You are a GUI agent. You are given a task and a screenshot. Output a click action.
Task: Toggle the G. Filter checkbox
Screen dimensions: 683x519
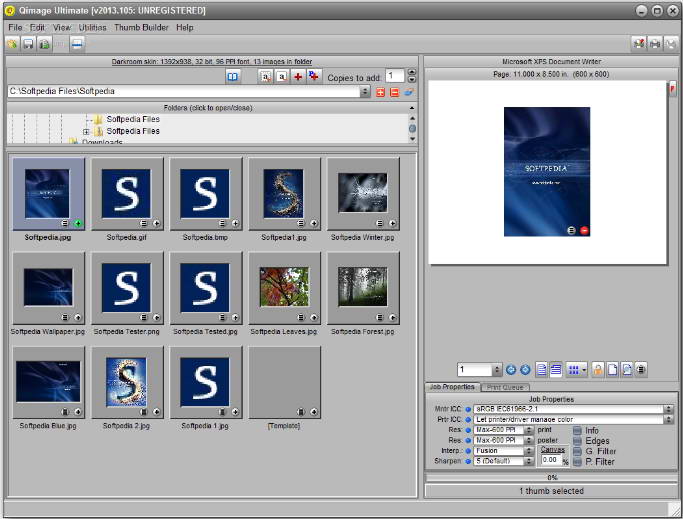[x=577, y=451]
